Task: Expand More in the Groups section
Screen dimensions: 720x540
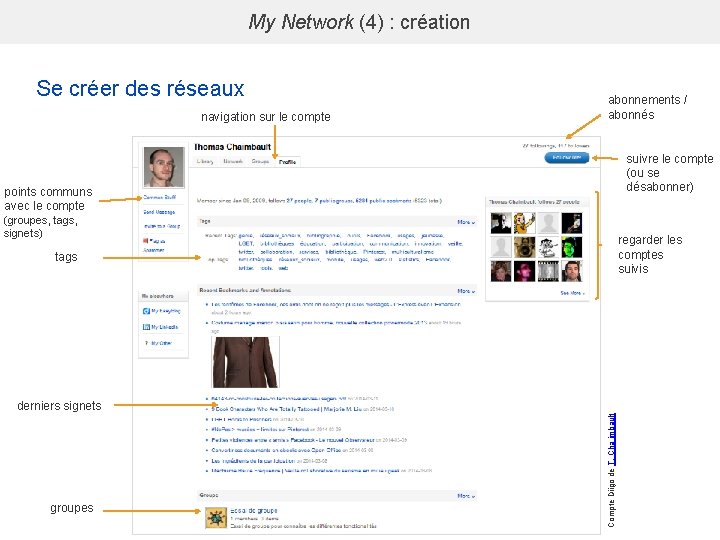Action: pyautogui.click(x=466, y=496)
